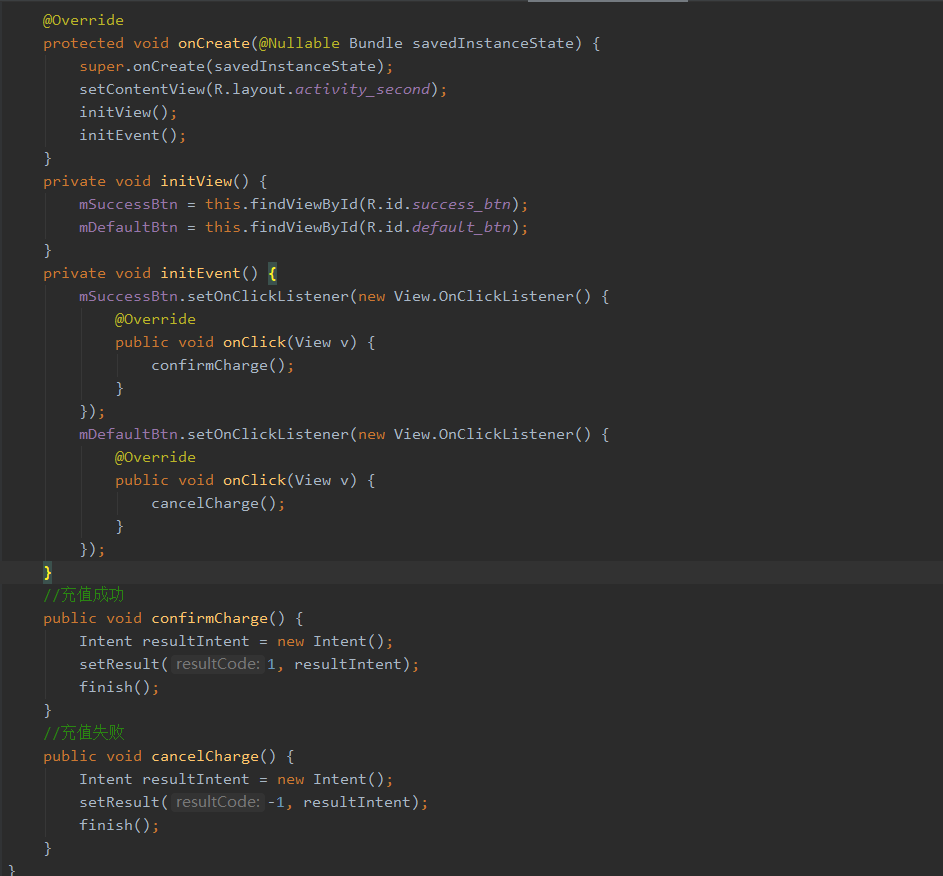The height and width of the screenshot is (876, 943).
Task: Click the initEvent(); call inside onCreate
Action: point(132,135)
